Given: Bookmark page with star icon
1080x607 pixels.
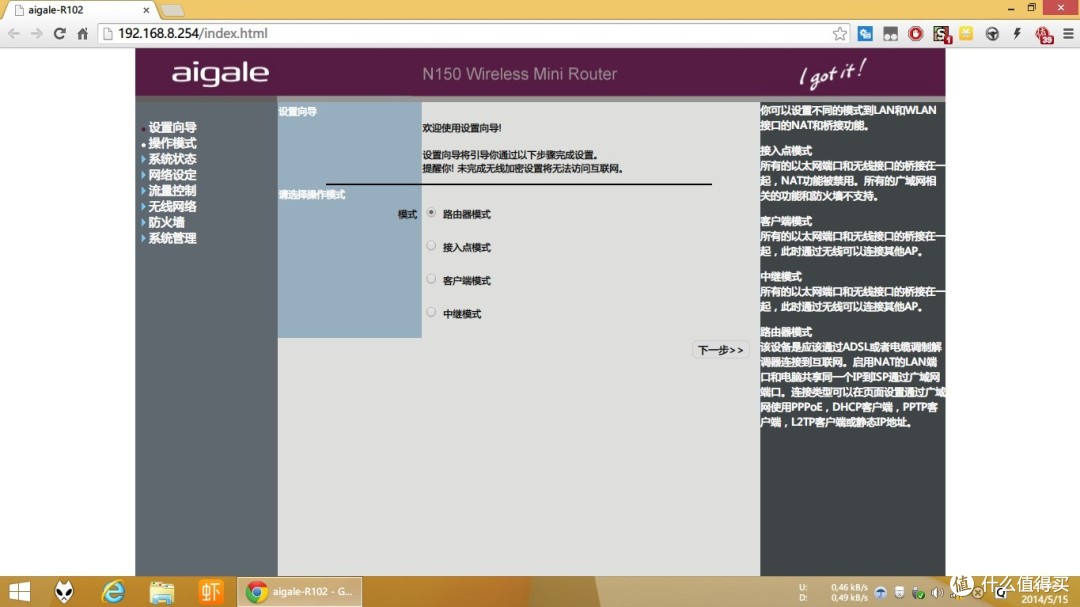Looking at the screenshot, I should coord(840,33).
